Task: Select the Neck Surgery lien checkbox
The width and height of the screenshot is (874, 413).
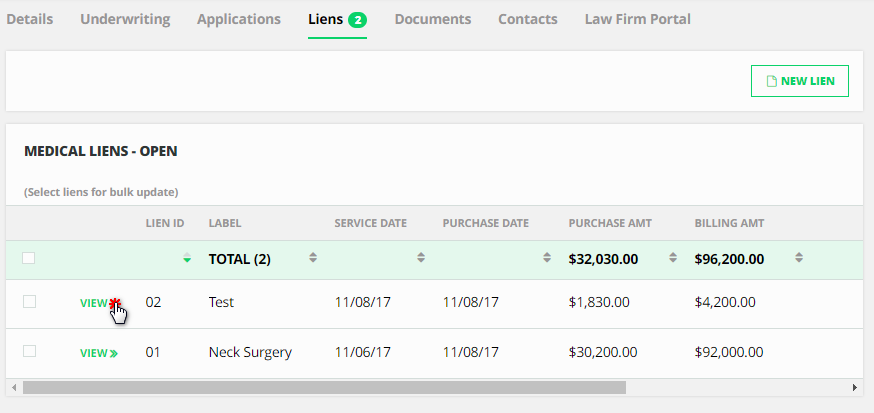Action: pos(29,351)
